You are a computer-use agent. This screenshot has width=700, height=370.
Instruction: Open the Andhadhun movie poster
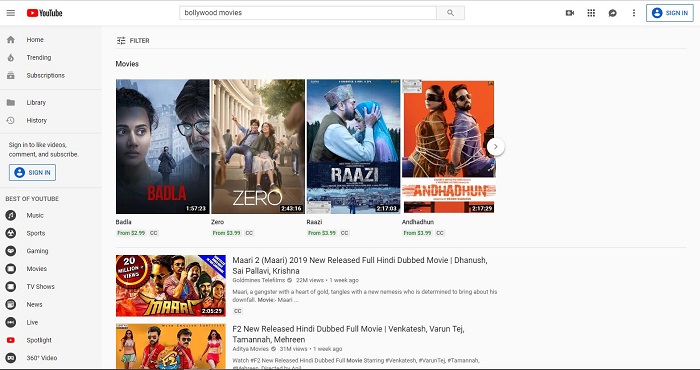(x=449, y=146)
